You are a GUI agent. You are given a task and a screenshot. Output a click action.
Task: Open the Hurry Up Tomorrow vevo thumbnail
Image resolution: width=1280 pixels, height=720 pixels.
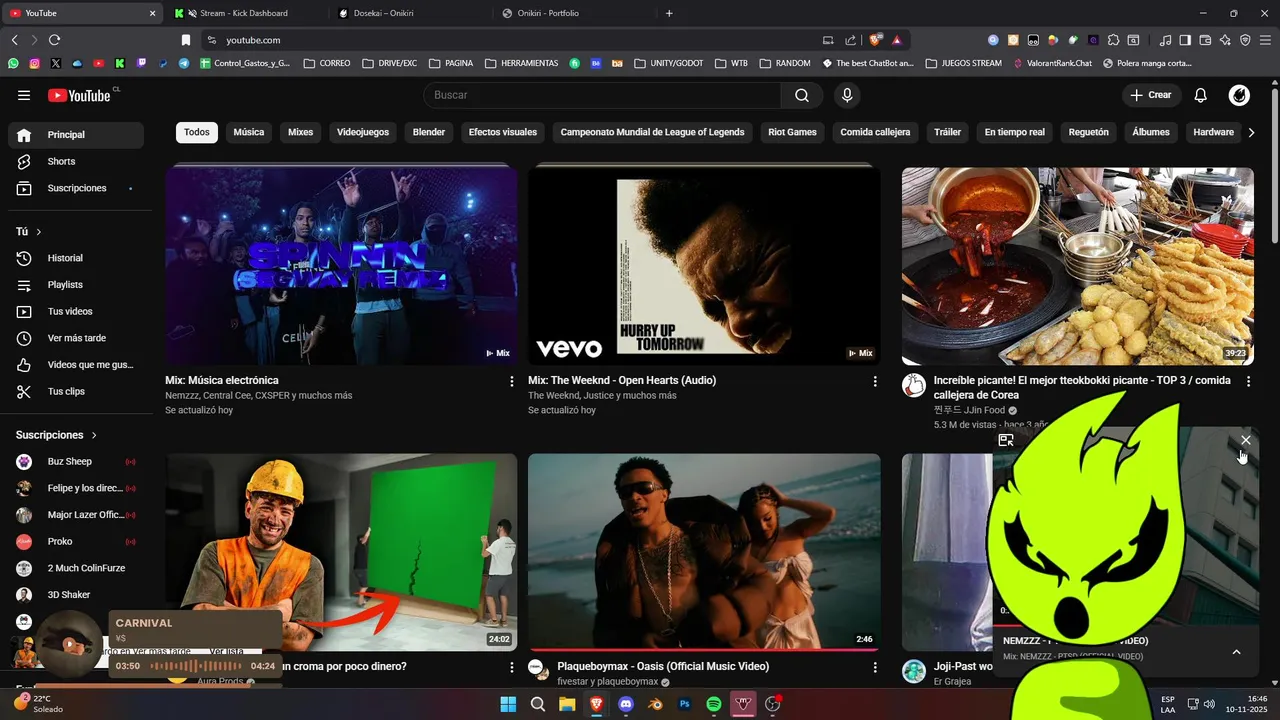pos(704,265)
